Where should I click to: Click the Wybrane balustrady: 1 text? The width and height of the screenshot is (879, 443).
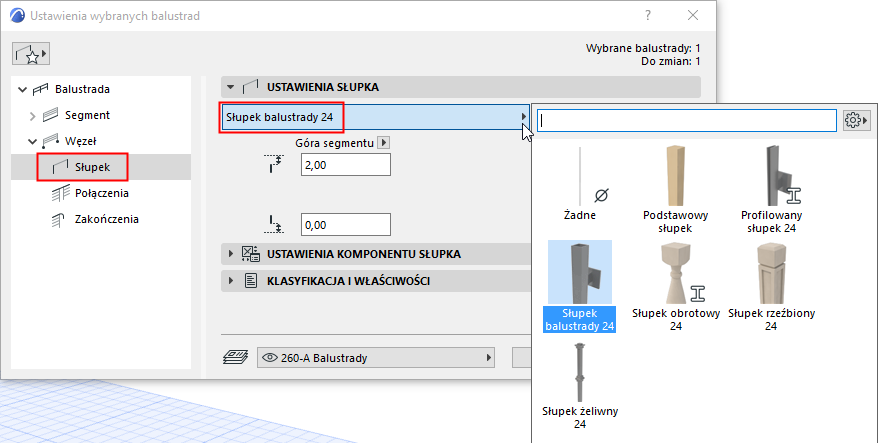[x=643, y=48]
